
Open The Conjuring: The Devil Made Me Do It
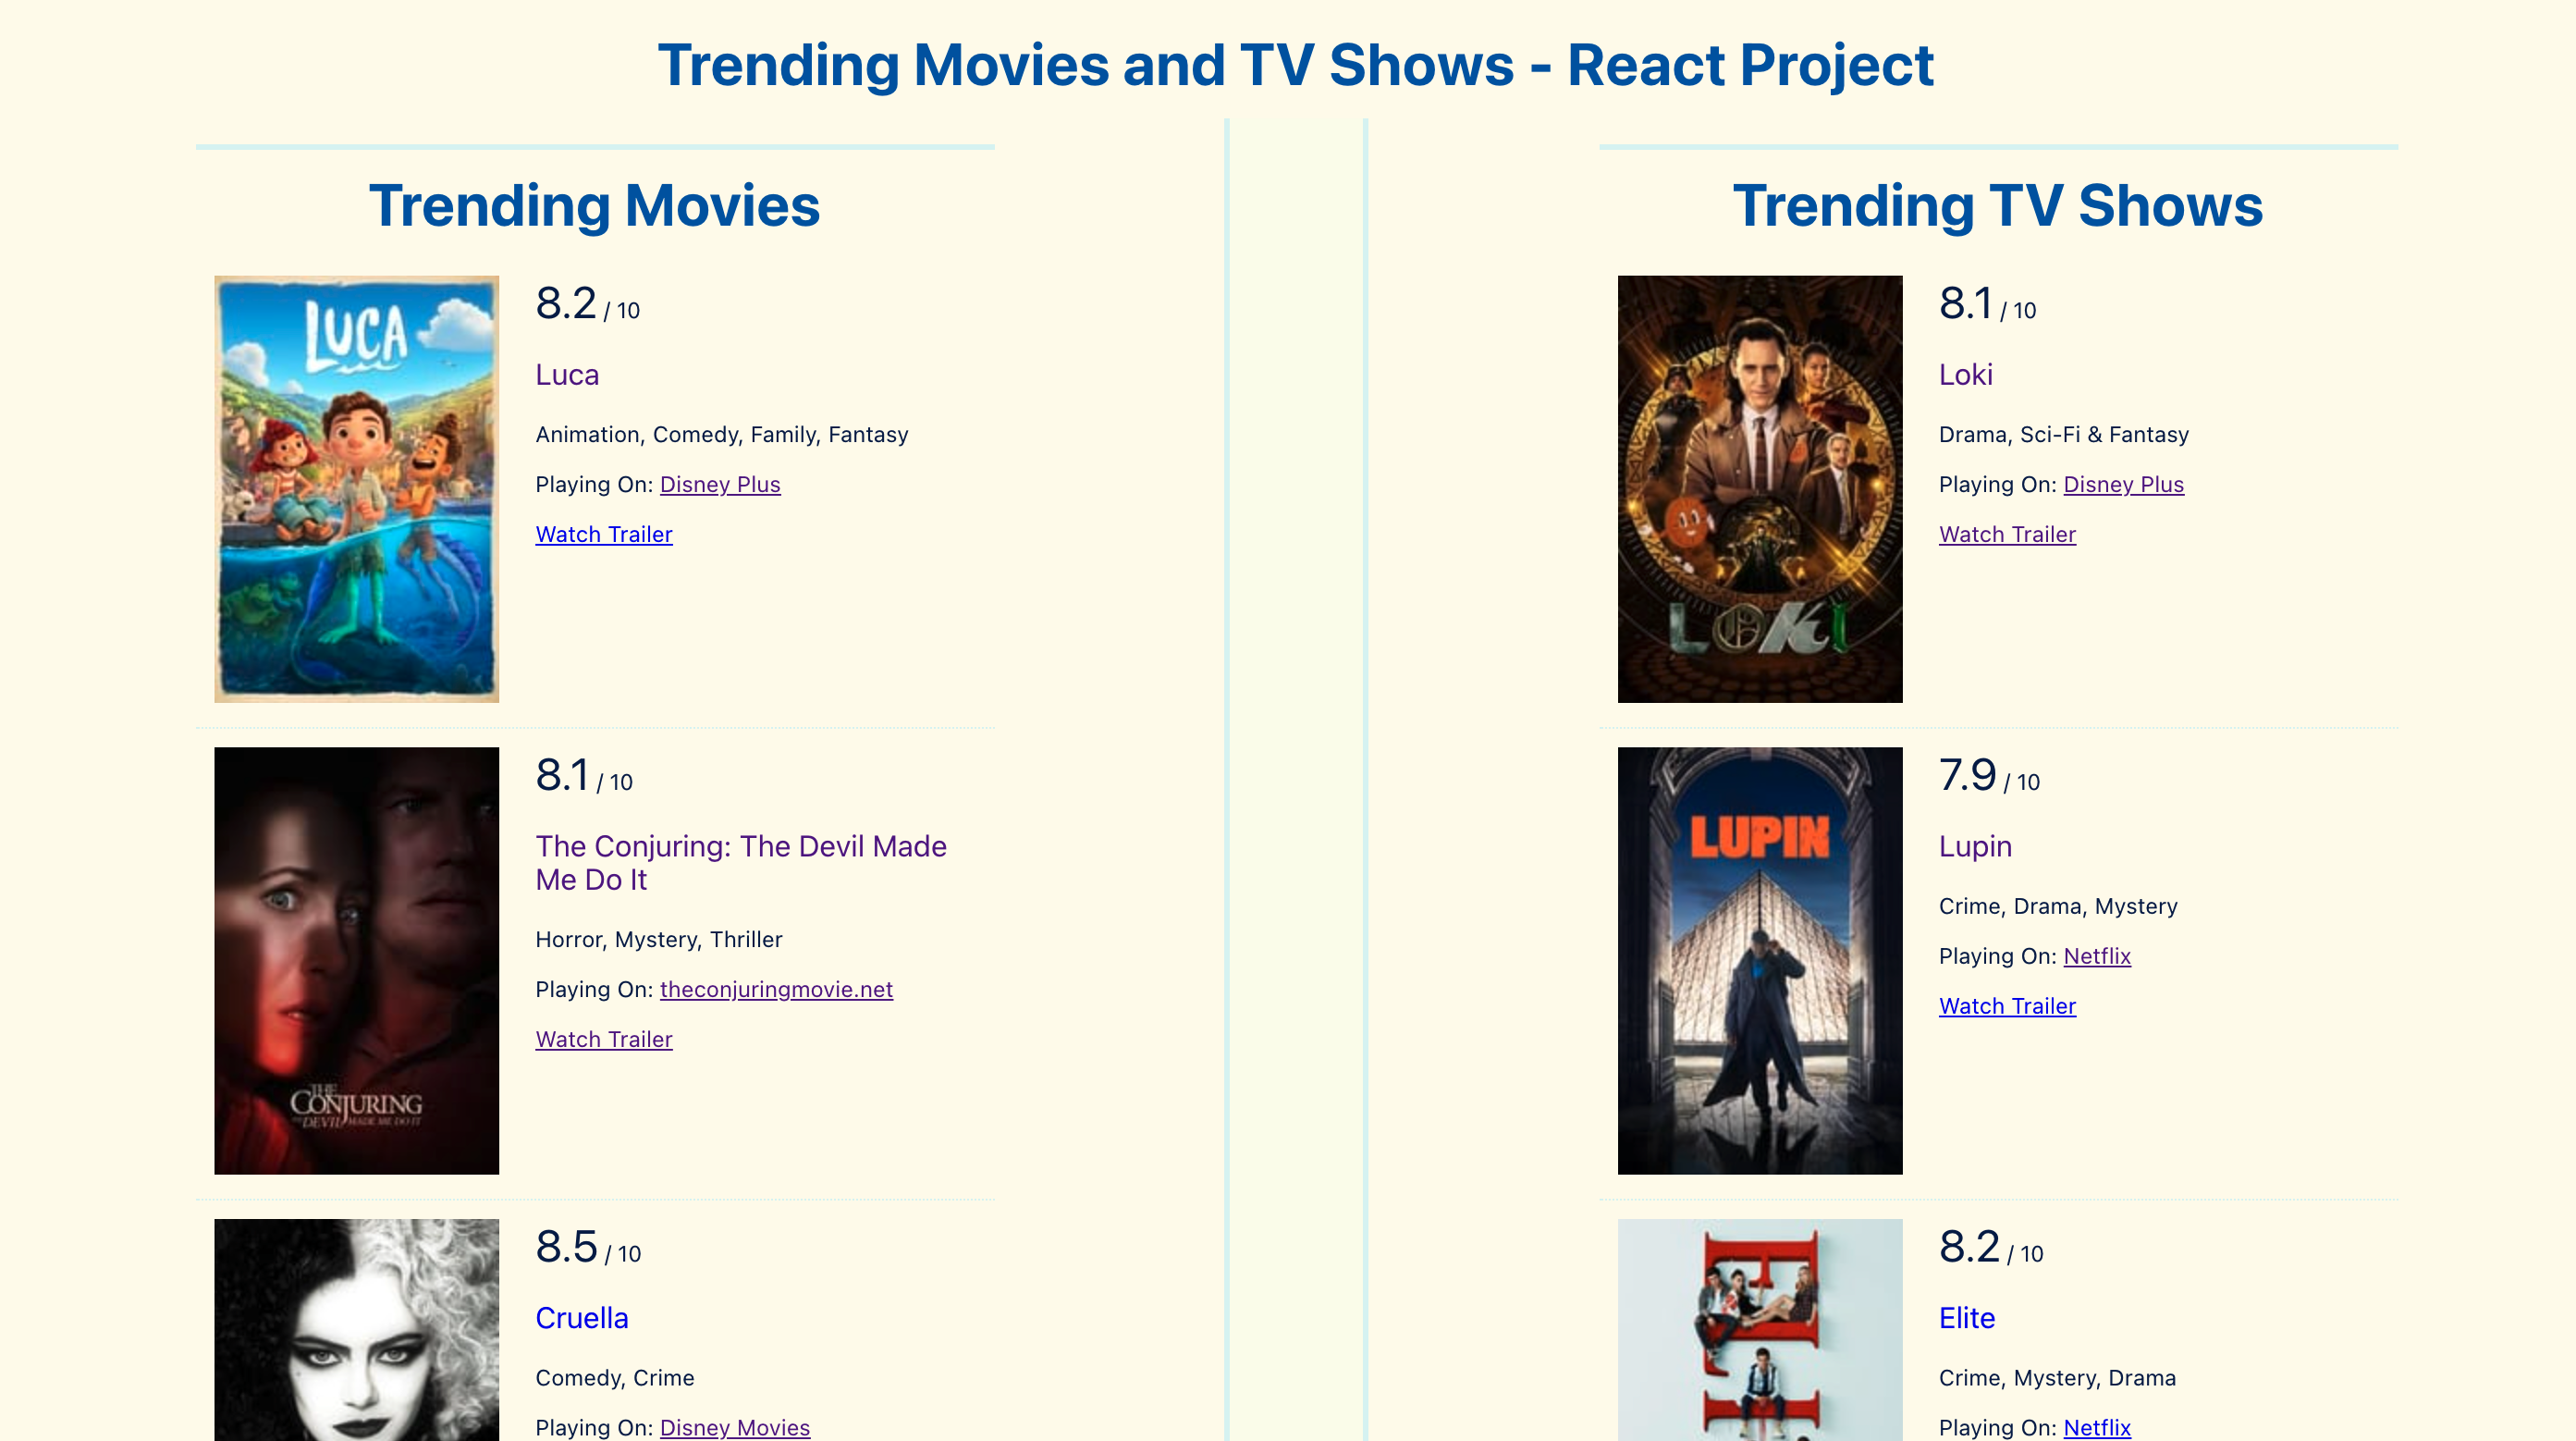740,862
